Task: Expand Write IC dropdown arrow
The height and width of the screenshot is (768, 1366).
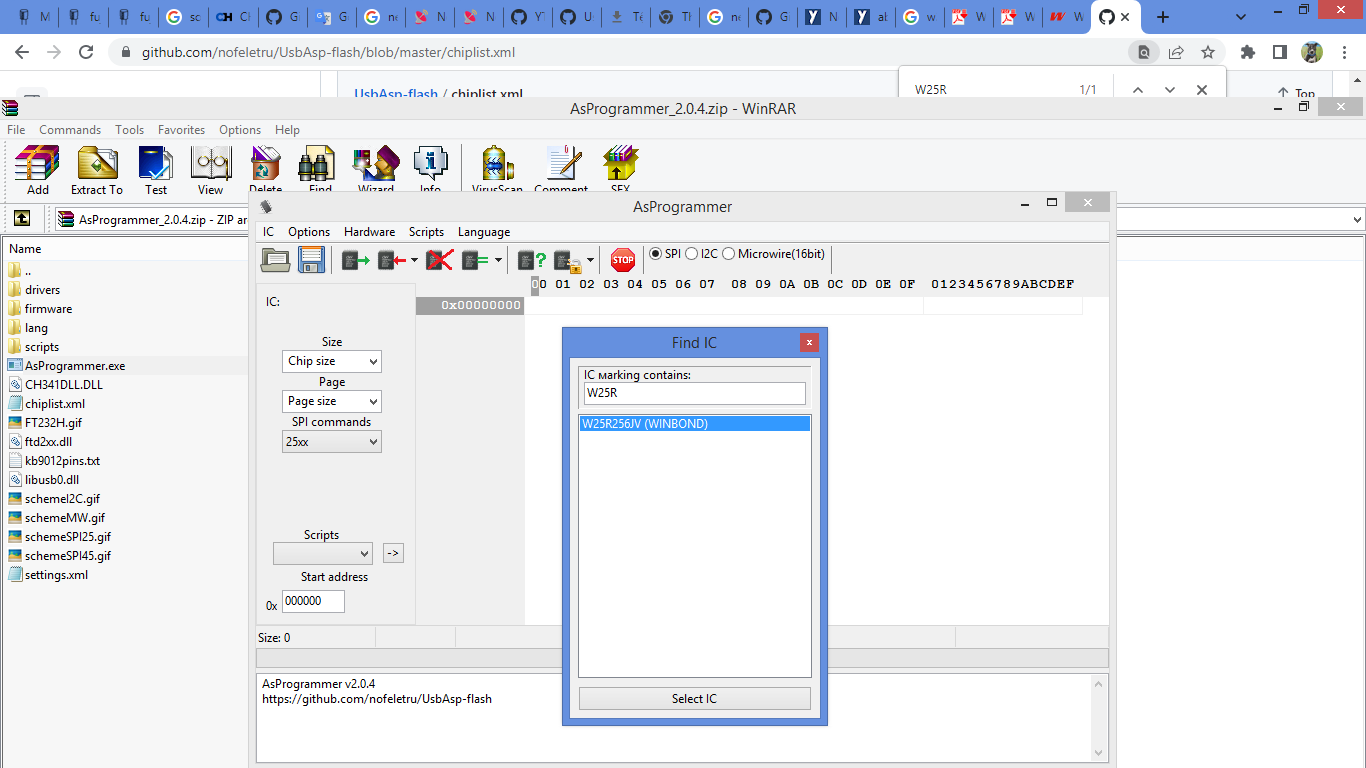Action: tap(414, 261)
